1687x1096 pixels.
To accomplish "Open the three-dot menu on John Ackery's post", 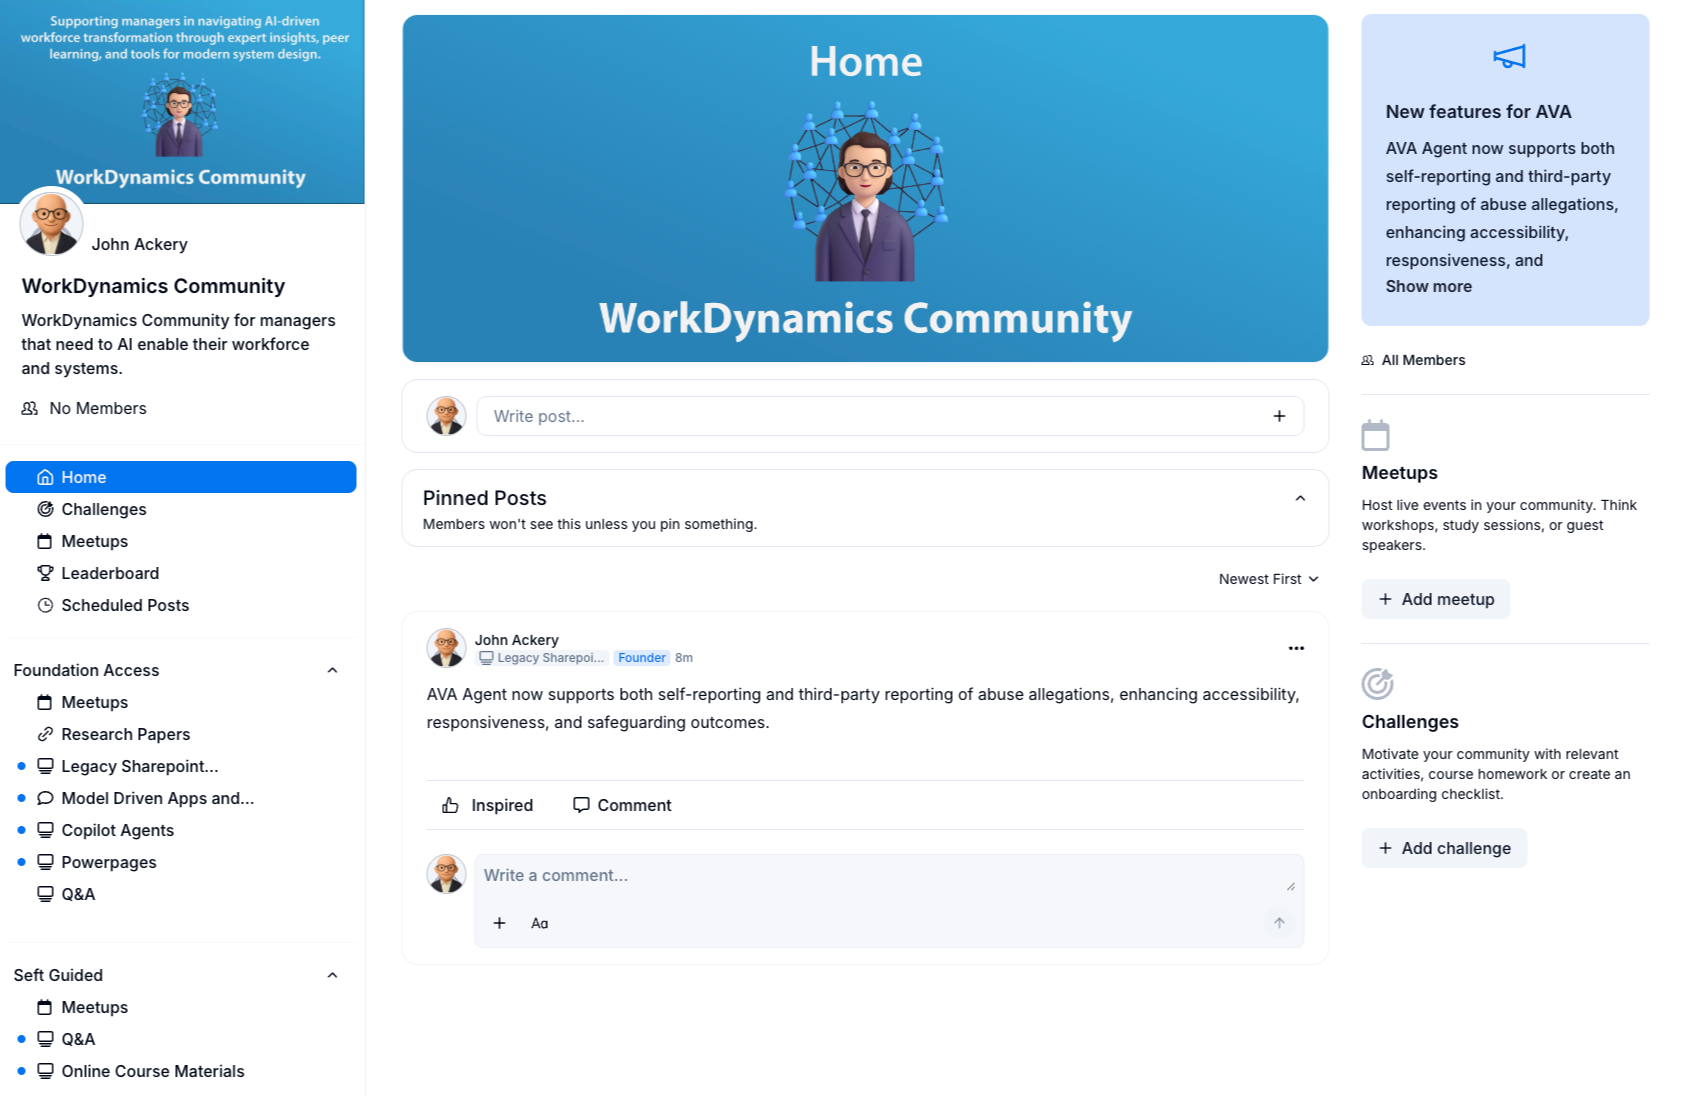I will pyautogui.click(x=1296, y=648).
